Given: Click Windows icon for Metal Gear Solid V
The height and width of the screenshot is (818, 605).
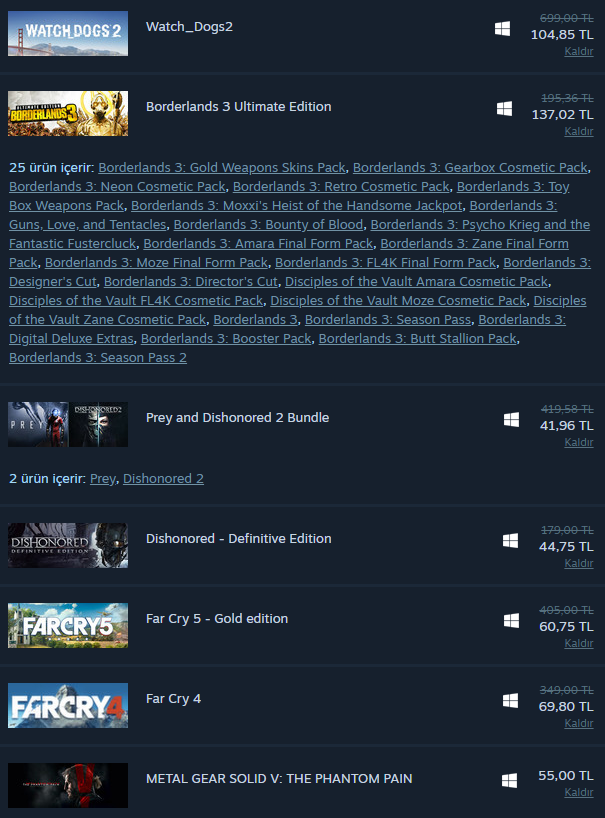Looking at the screenshot, I should click(x=510, y=780).
